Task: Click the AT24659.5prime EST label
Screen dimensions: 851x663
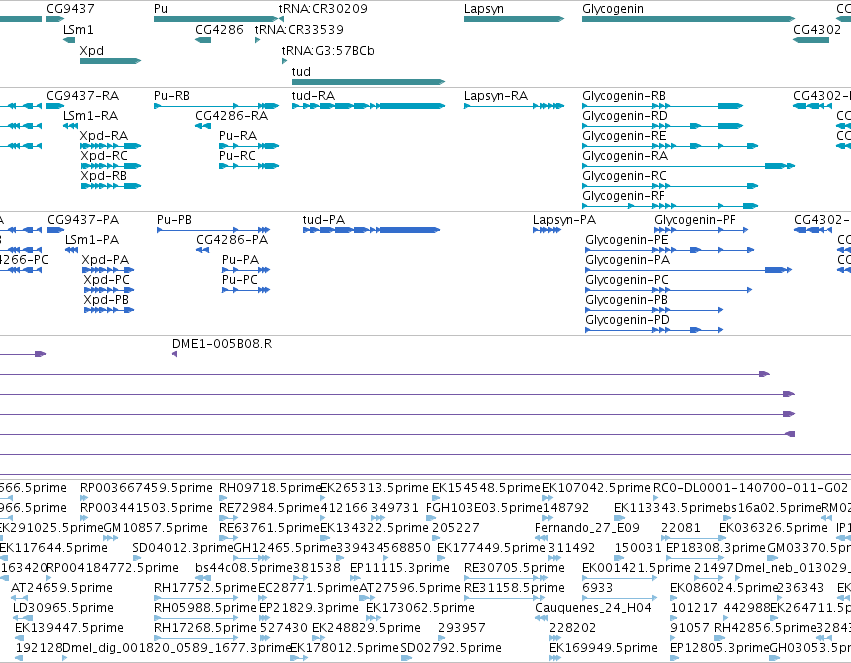Action: click(62, 588)
